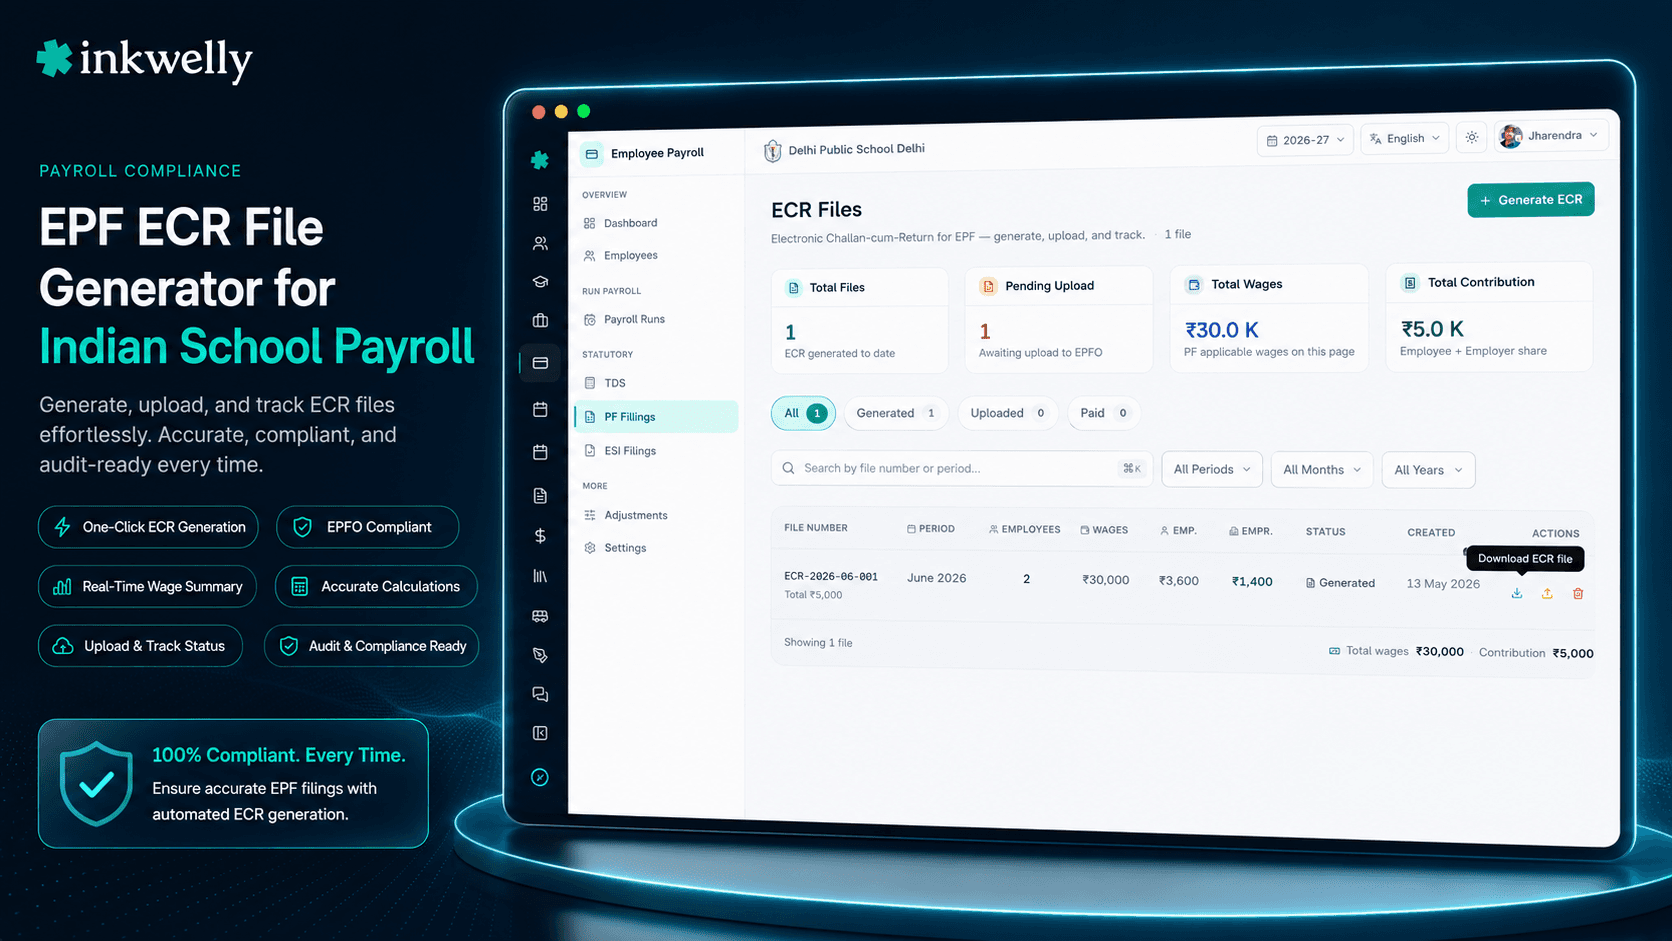The height and width of the screenshot is (941, 1672).
Task: Open Payroll Runs in the sidebar
Action: pos(634,320)
